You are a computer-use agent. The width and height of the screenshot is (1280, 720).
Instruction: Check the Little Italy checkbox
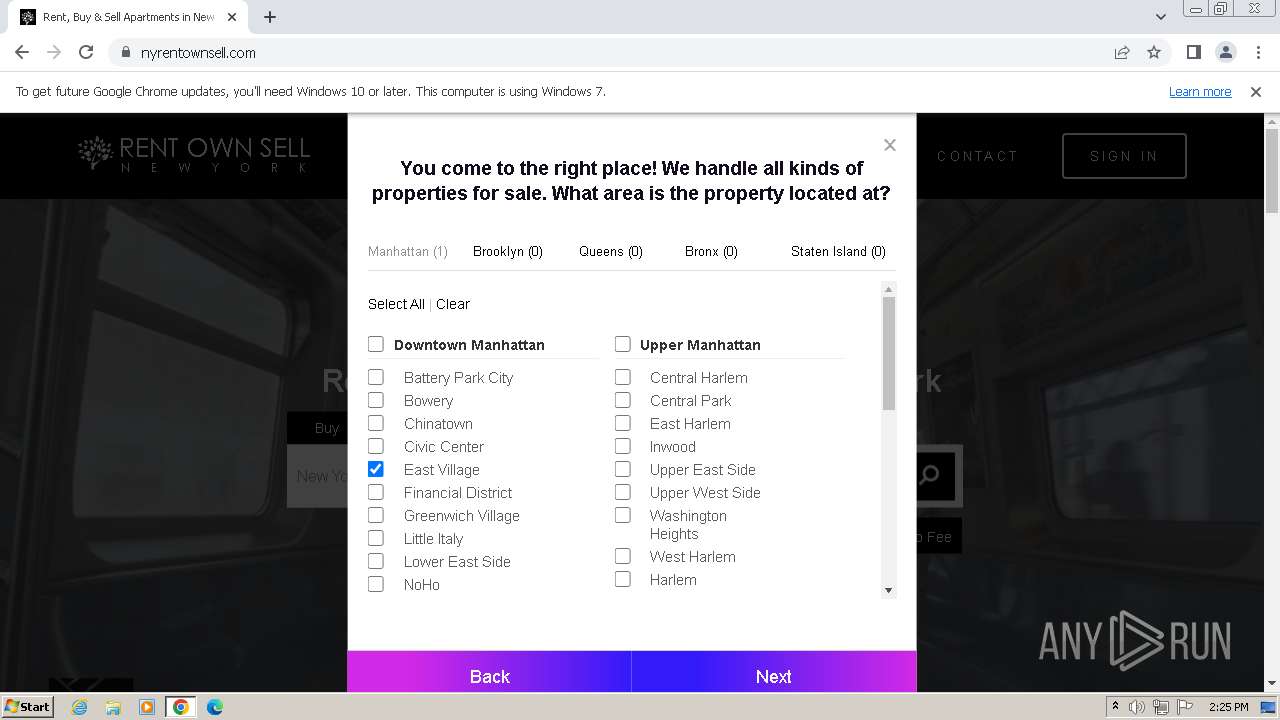(376, 538)
